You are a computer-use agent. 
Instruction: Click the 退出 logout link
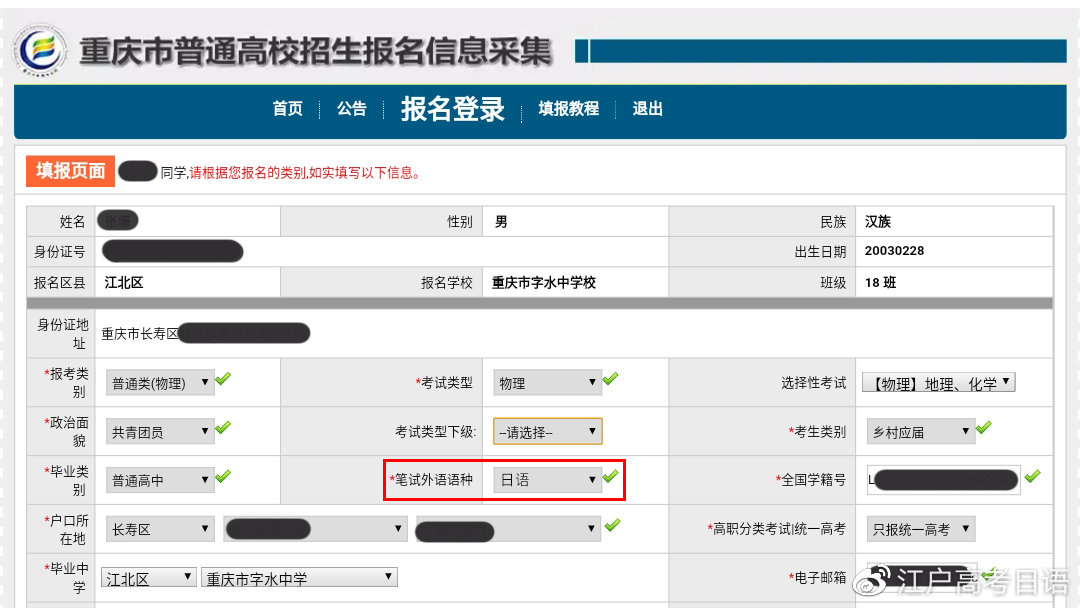coord(647,110)
